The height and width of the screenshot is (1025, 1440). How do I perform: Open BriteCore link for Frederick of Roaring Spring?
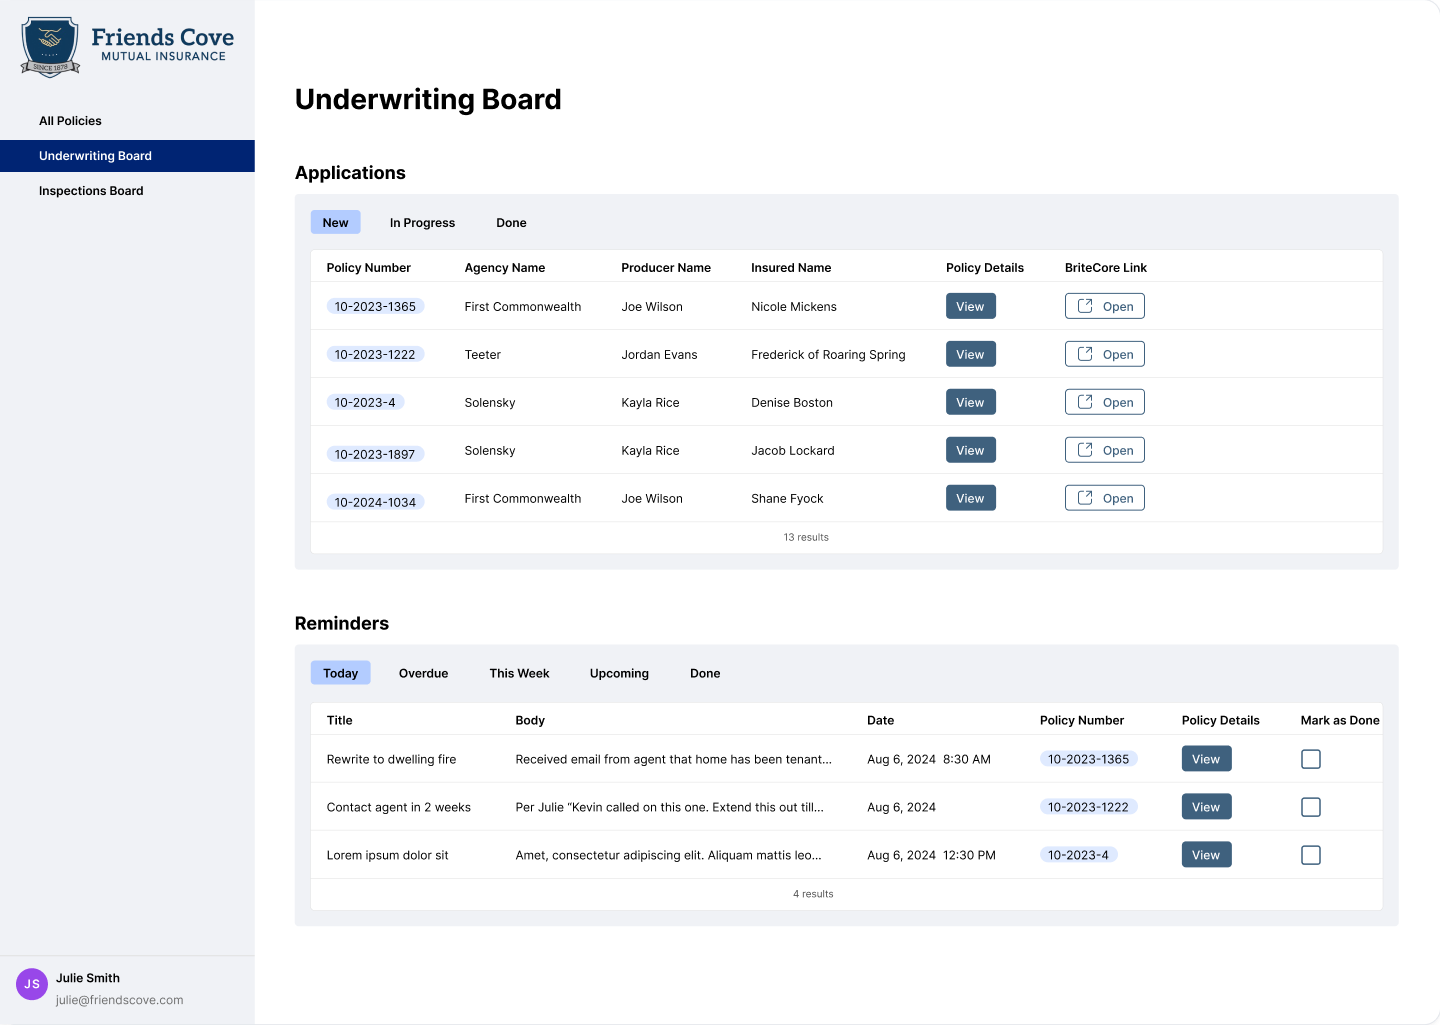point(1104,355)
